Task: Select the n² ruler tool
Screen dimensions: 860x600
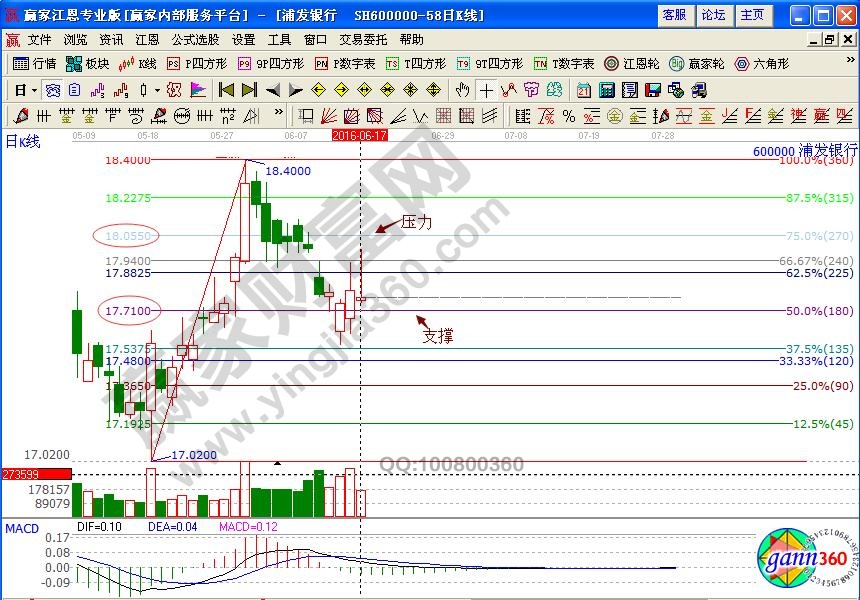Action: (228, 116)
